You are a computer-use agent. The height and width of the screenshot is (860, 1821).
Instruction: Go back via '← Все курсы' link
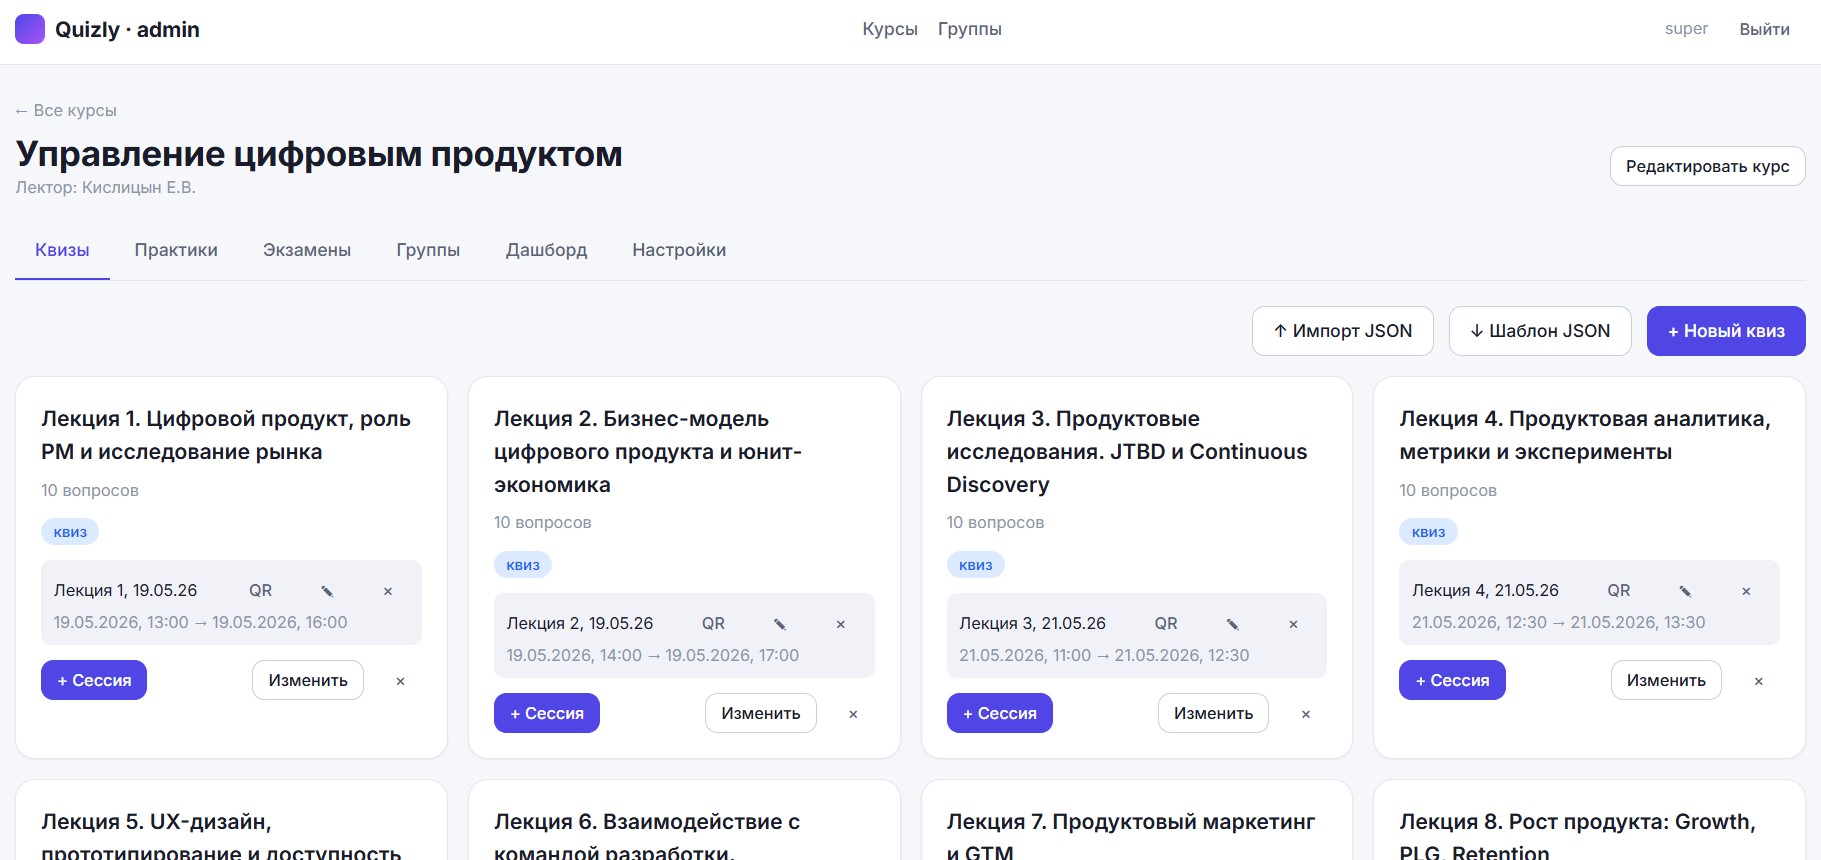click(x=66, y=110)
